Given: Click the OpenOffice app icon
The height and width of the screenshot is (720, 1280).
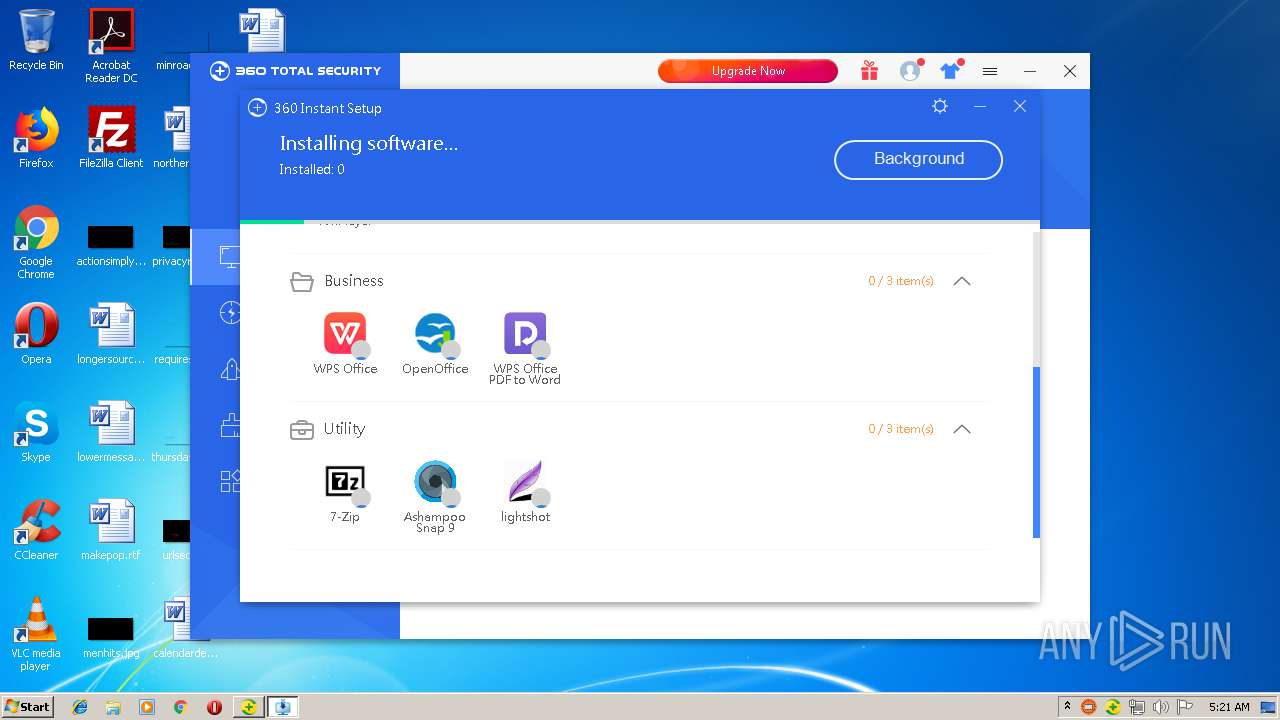Looking at the screenshot, I should [x=435, y=333].
